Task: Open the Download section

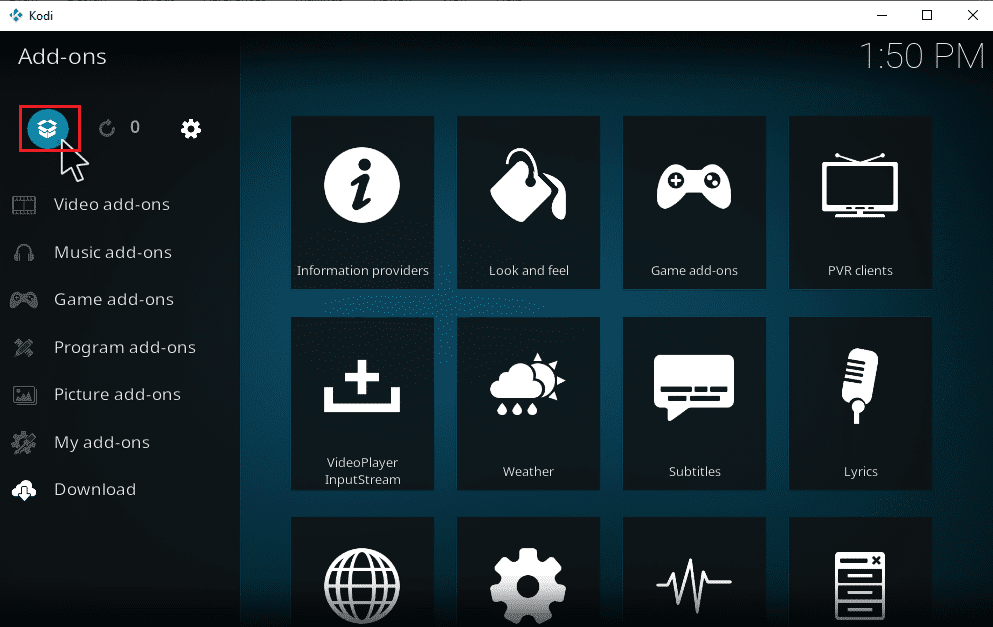Action: (95, 489)
